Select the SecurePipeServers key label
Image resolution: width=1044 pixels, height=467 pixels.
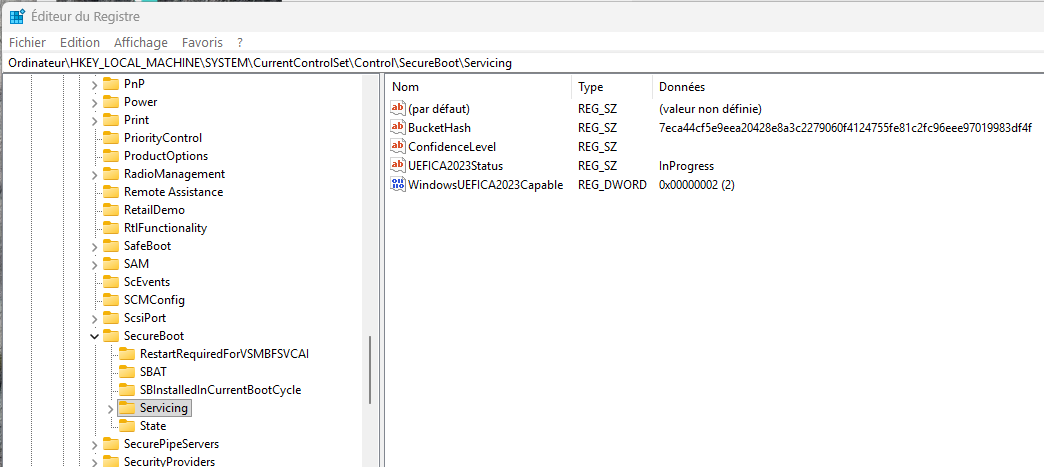point(171,444)
